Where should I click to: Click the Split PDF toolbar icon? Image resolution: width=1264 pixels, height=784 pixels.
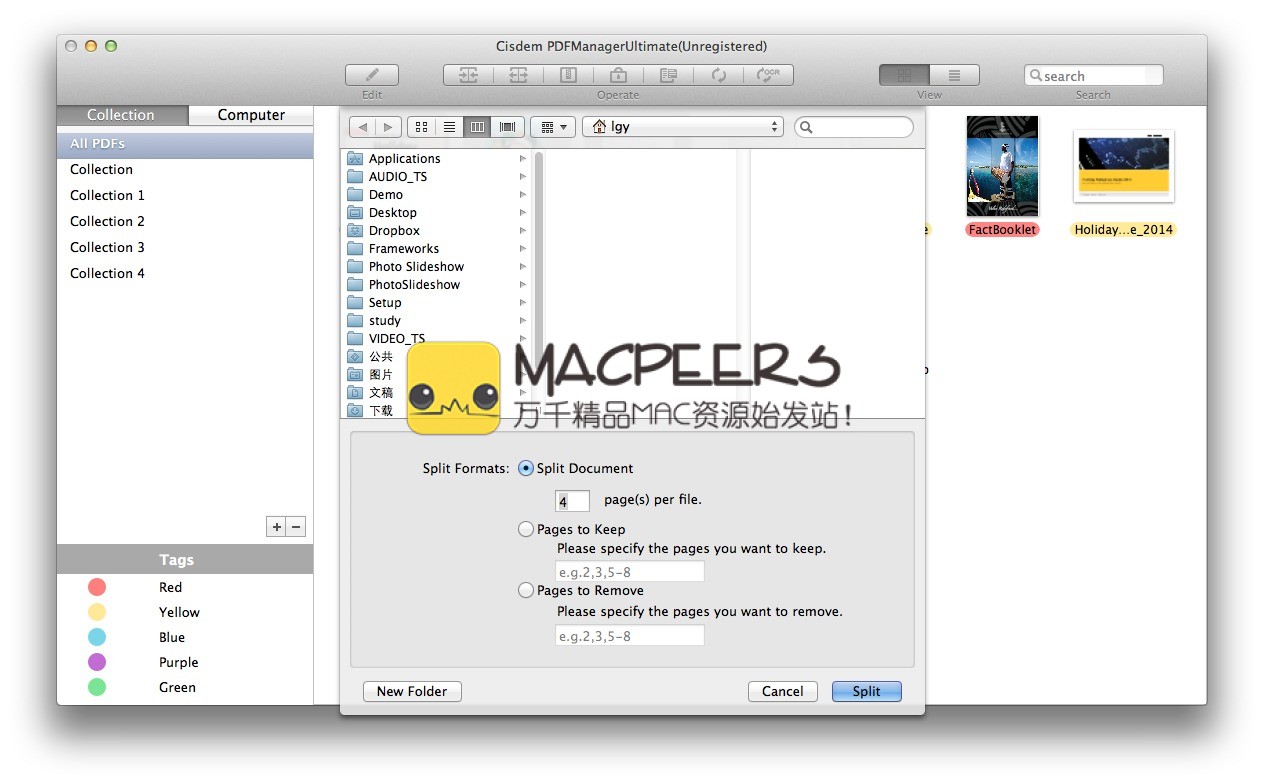tap(518, 75)
